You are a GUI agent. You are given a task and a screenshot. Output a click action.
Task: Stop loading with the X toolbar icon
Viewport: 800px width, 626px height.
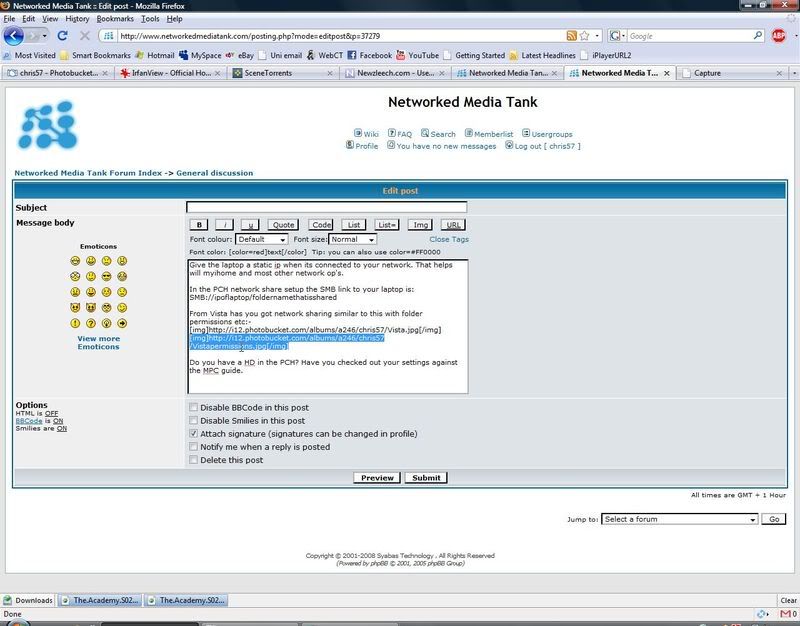point(85,36)
